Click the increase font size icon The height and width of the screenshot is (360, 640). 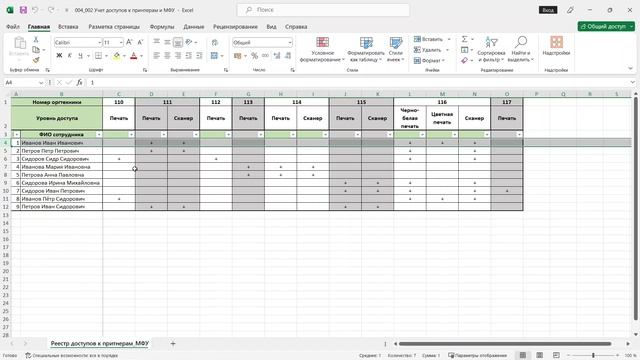click(x=129, y=42)
